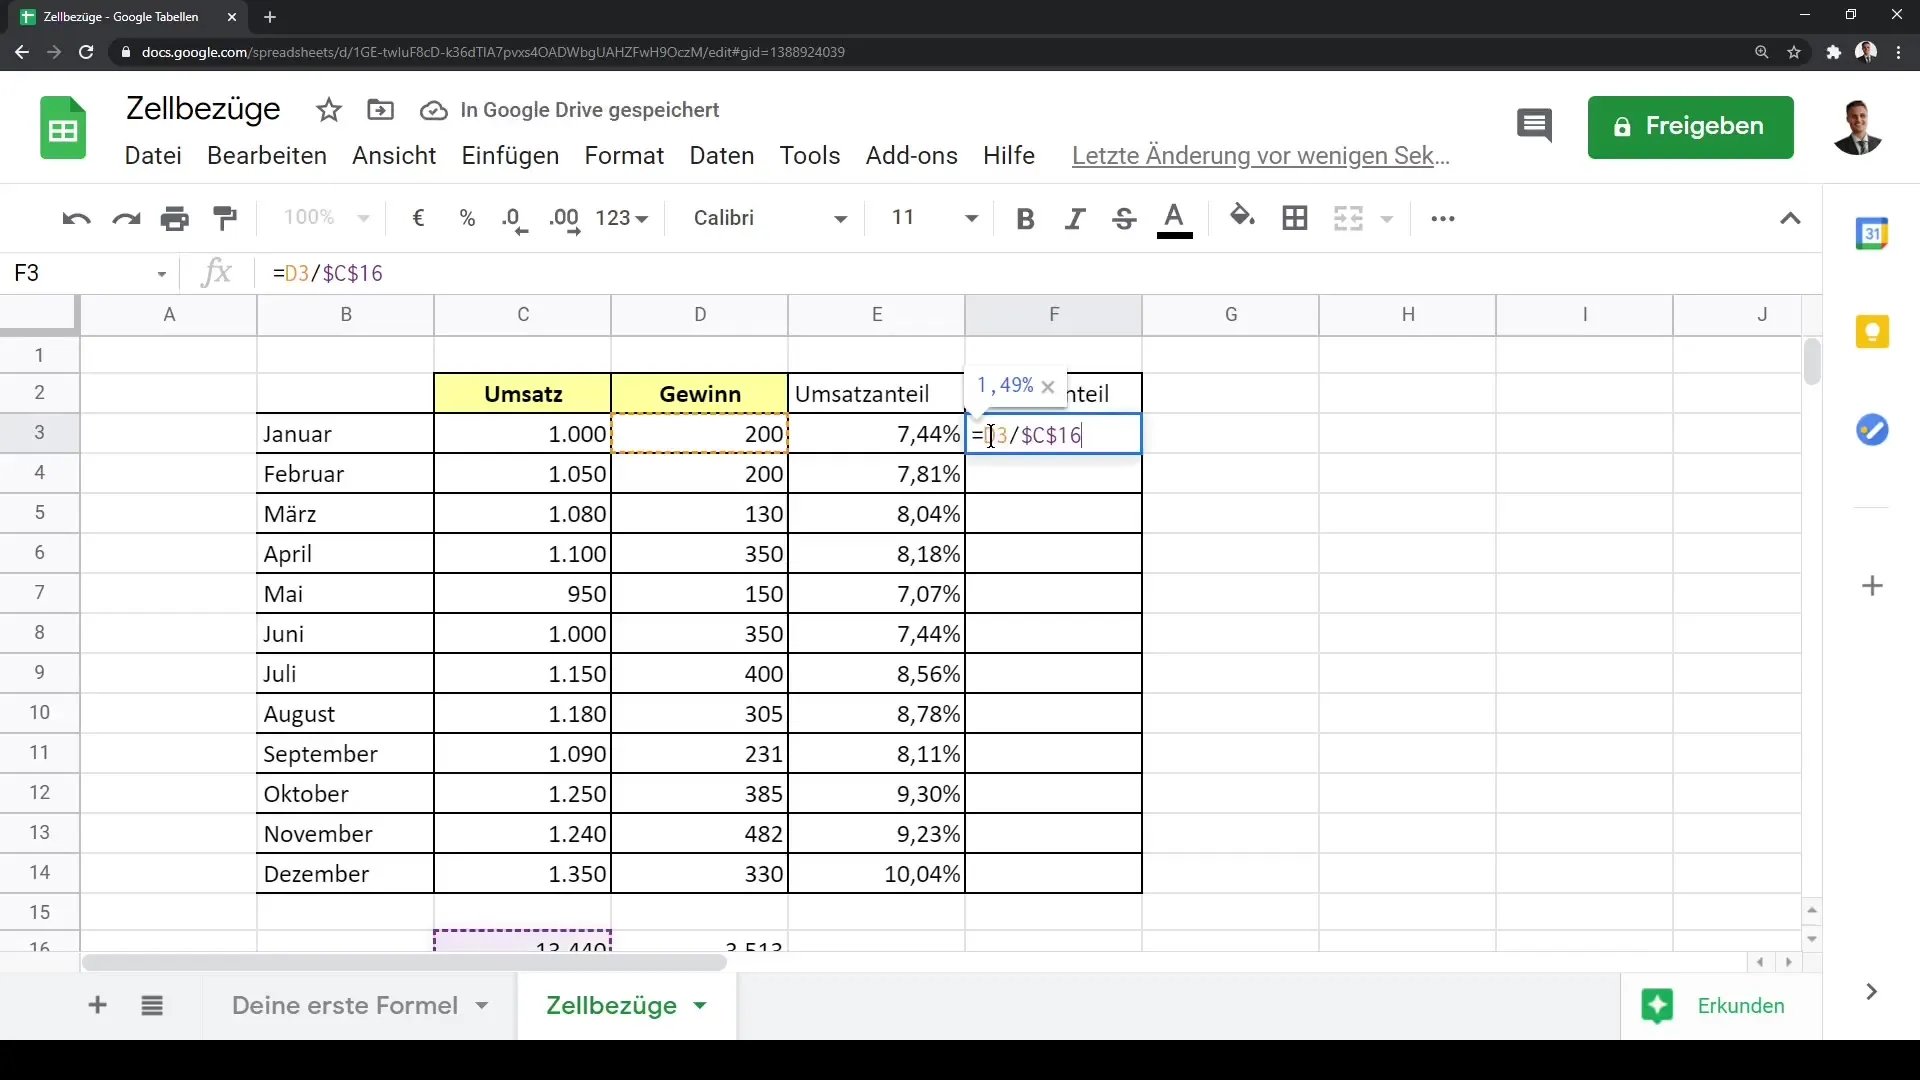The width and height of the screenshot is (1920, 1080).
Task: Open the name box dropdown arrow
Action: pos(162,274)
